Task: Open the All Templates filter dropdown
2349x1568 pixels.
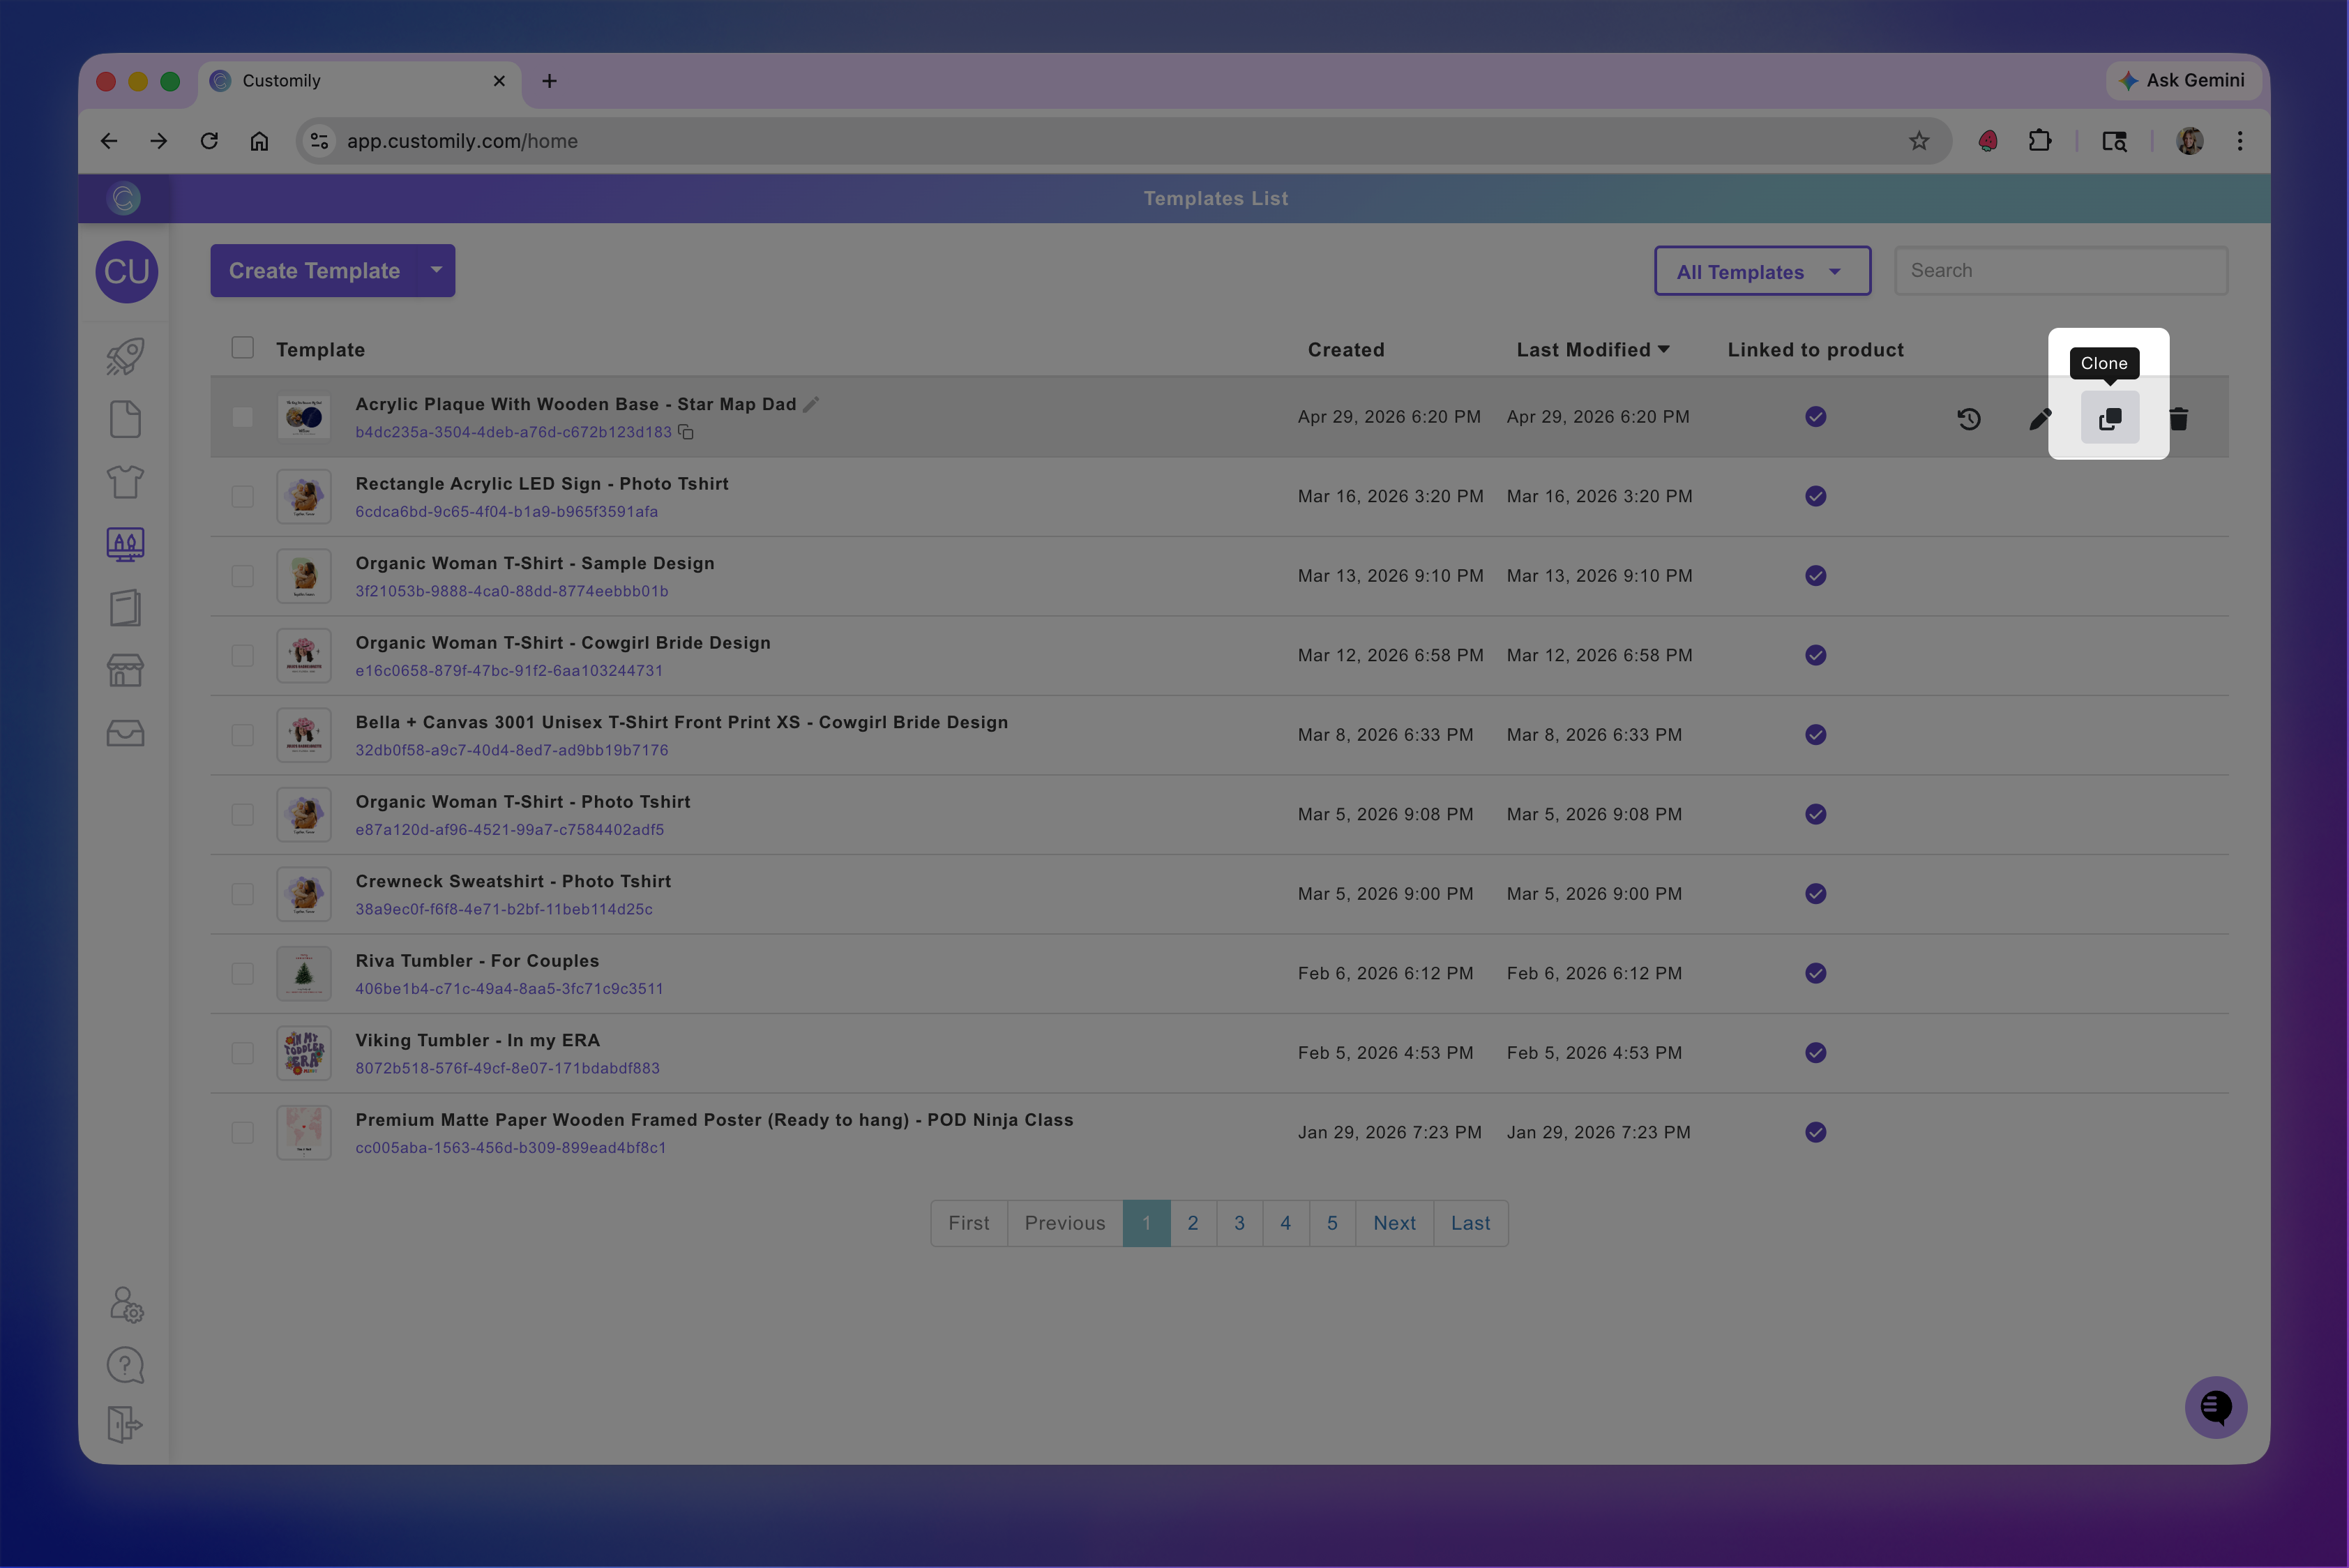Action: point(1762,271)
